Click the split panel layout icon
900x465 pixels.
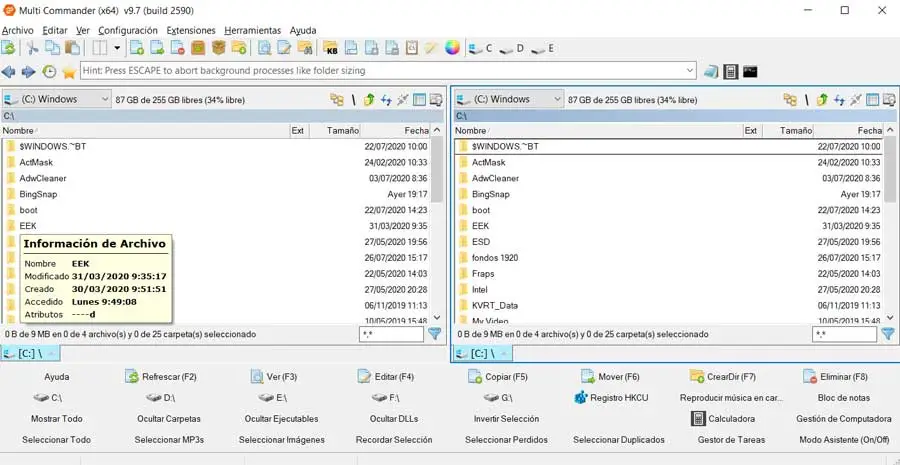100,48
